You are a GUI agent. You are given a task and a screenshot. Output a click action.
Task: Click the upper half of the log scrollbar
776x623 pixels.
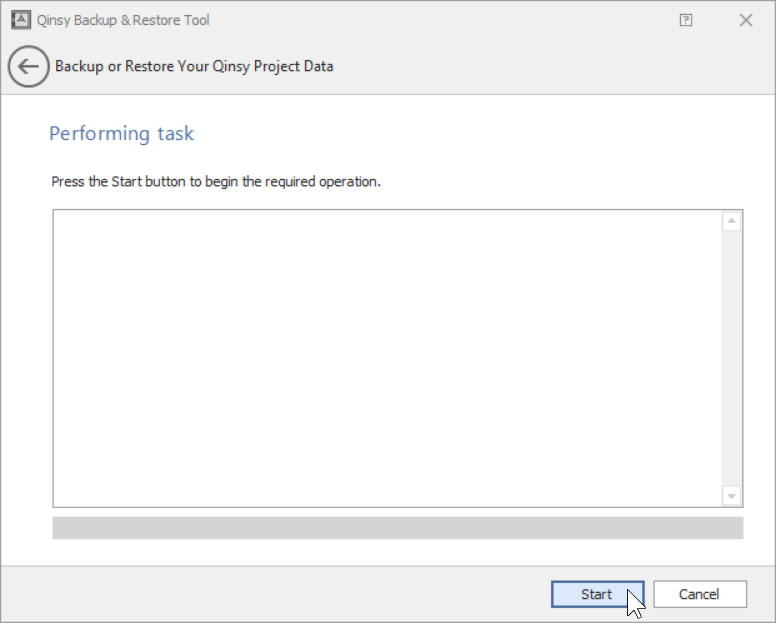[x=731, y=290]
